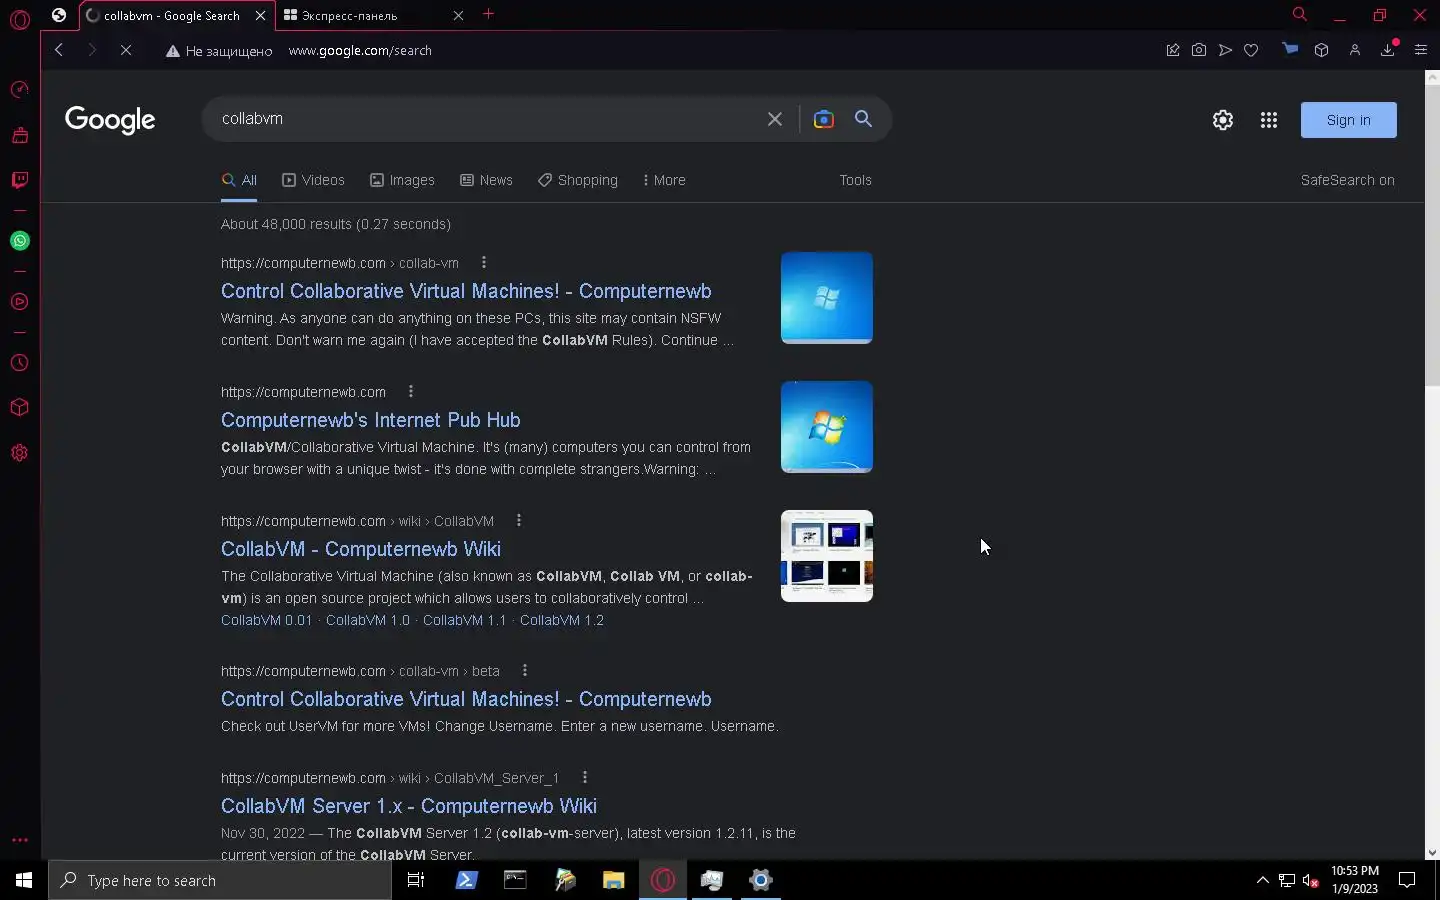The width and height of the screenshot is (1440, 900).
Task: Open PowerShell from the taskbar
Action: (467, 880)
